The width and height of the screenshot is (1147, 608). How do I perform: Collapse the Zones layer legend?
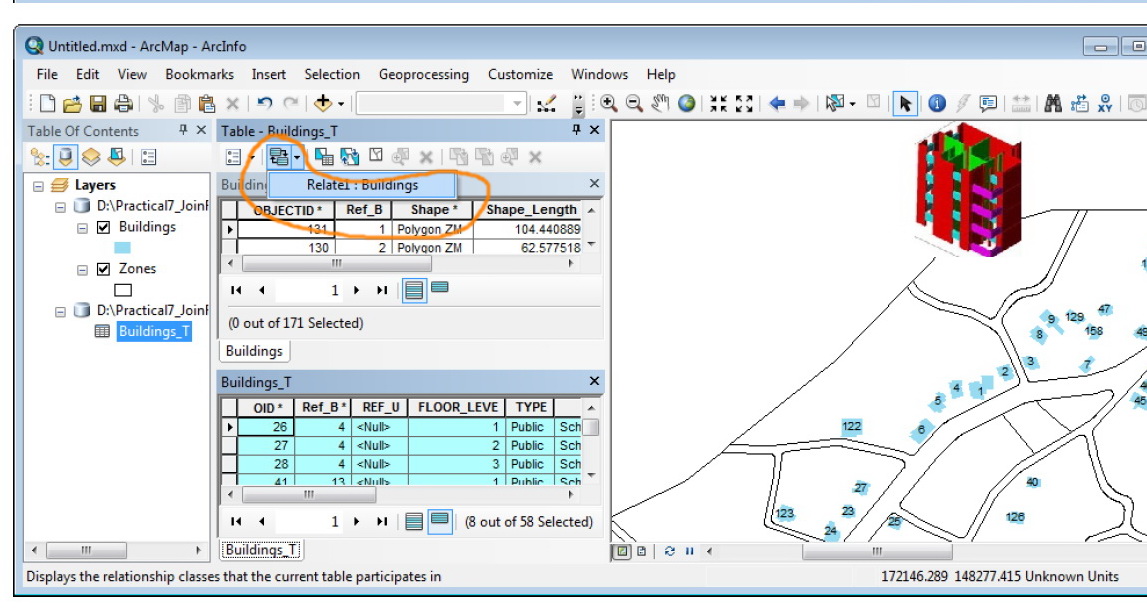82,270
